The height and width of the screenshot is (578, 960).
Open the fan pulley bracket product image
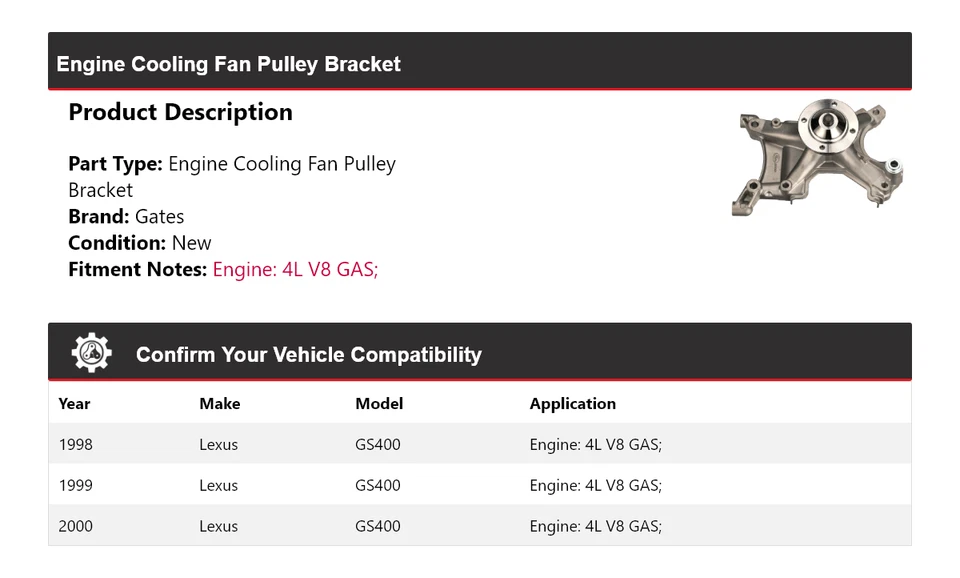pos(817,157)
